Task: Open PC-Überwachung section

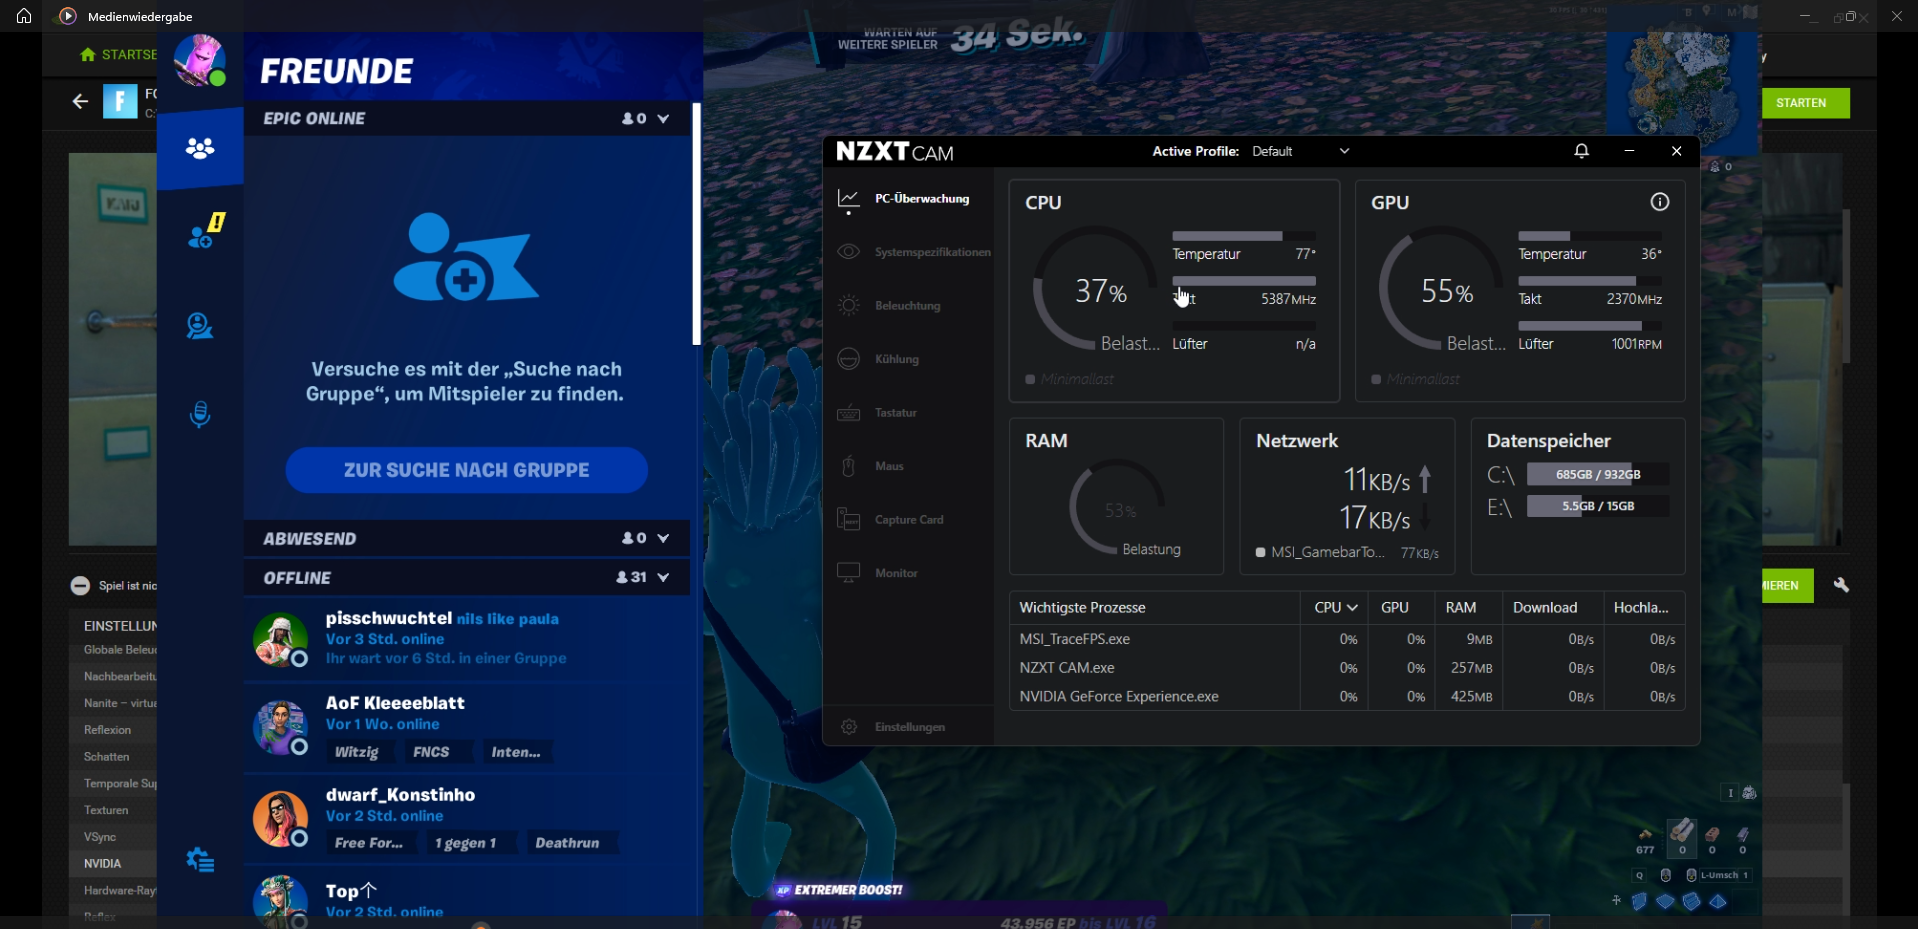Action: point(922,199)
